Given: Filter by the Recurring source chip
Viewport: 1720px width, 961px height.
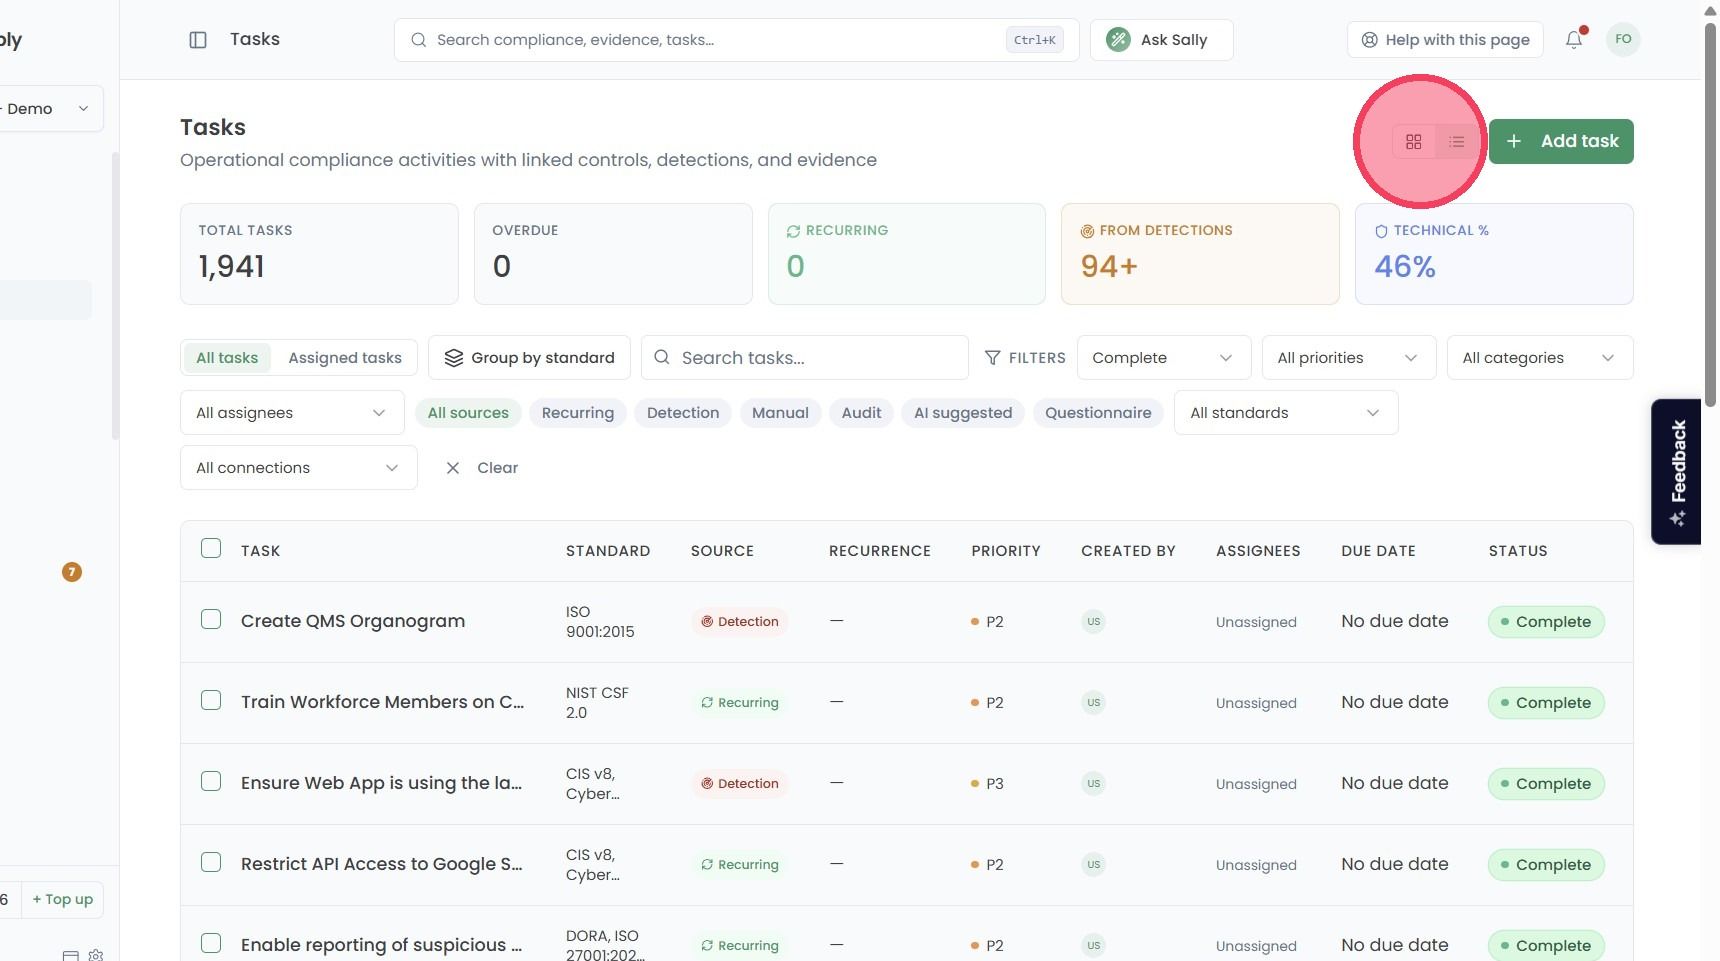Looking at the screenshot, I should pos(578,413).
